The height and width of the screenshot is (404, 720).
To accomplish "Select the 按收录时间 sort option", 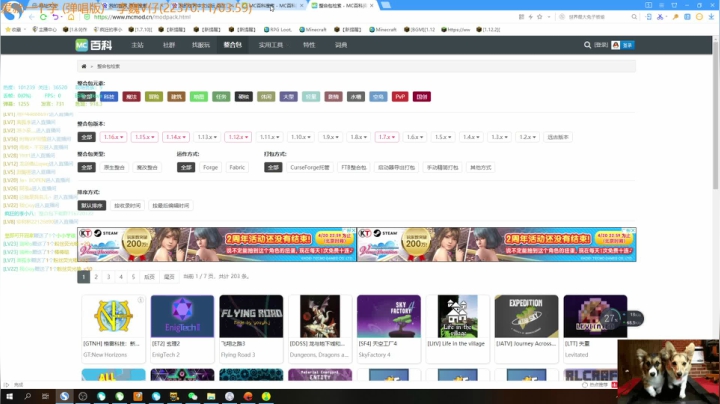I will point(127,206).
